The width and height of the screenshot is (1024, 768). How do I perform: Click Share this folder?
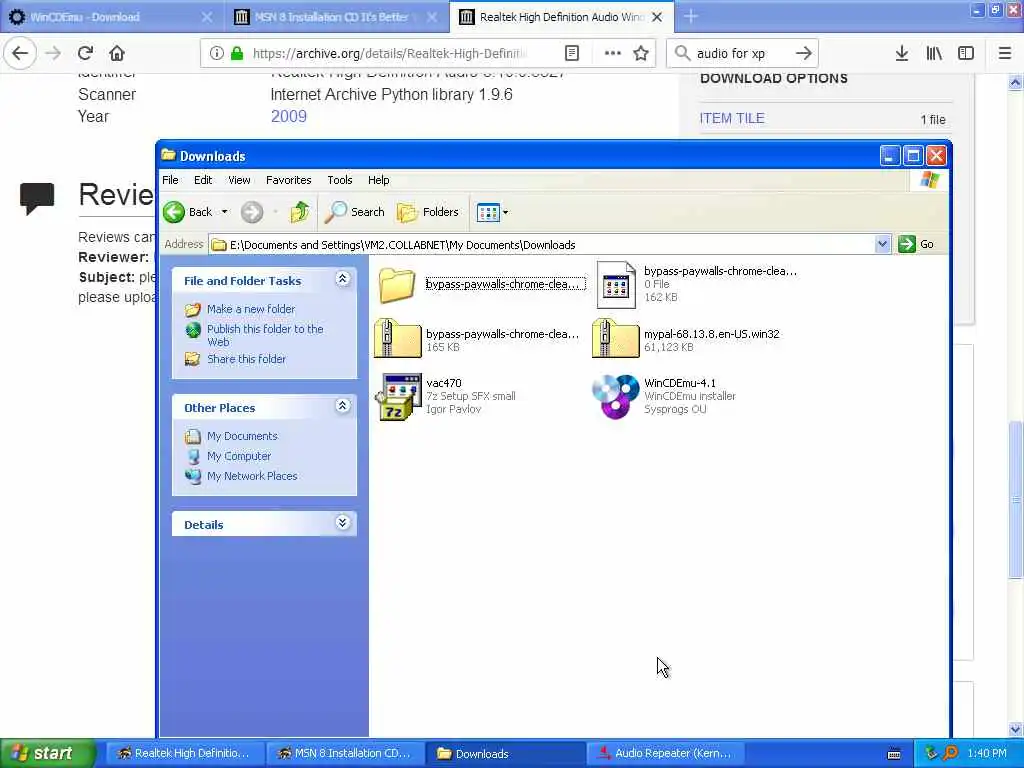click(246, 359)
